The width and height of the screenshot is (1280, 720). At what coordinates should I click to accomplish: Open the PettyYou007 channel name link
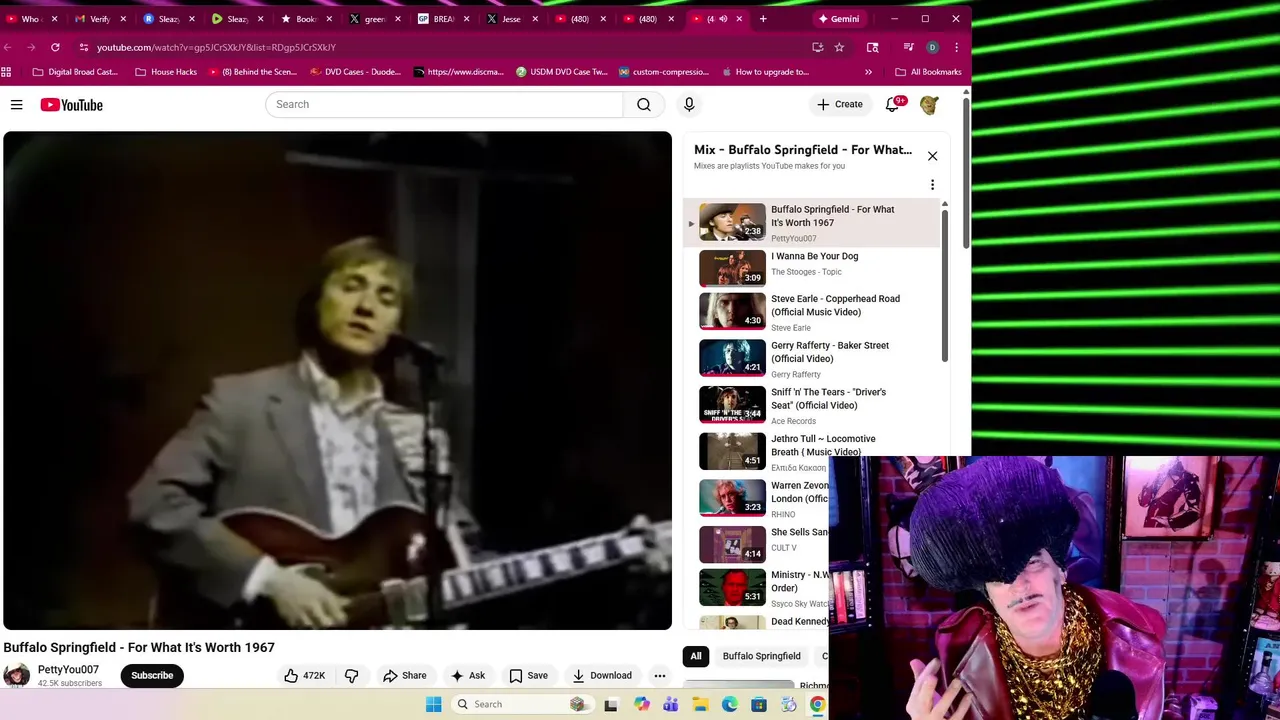[x=68, y=670]
